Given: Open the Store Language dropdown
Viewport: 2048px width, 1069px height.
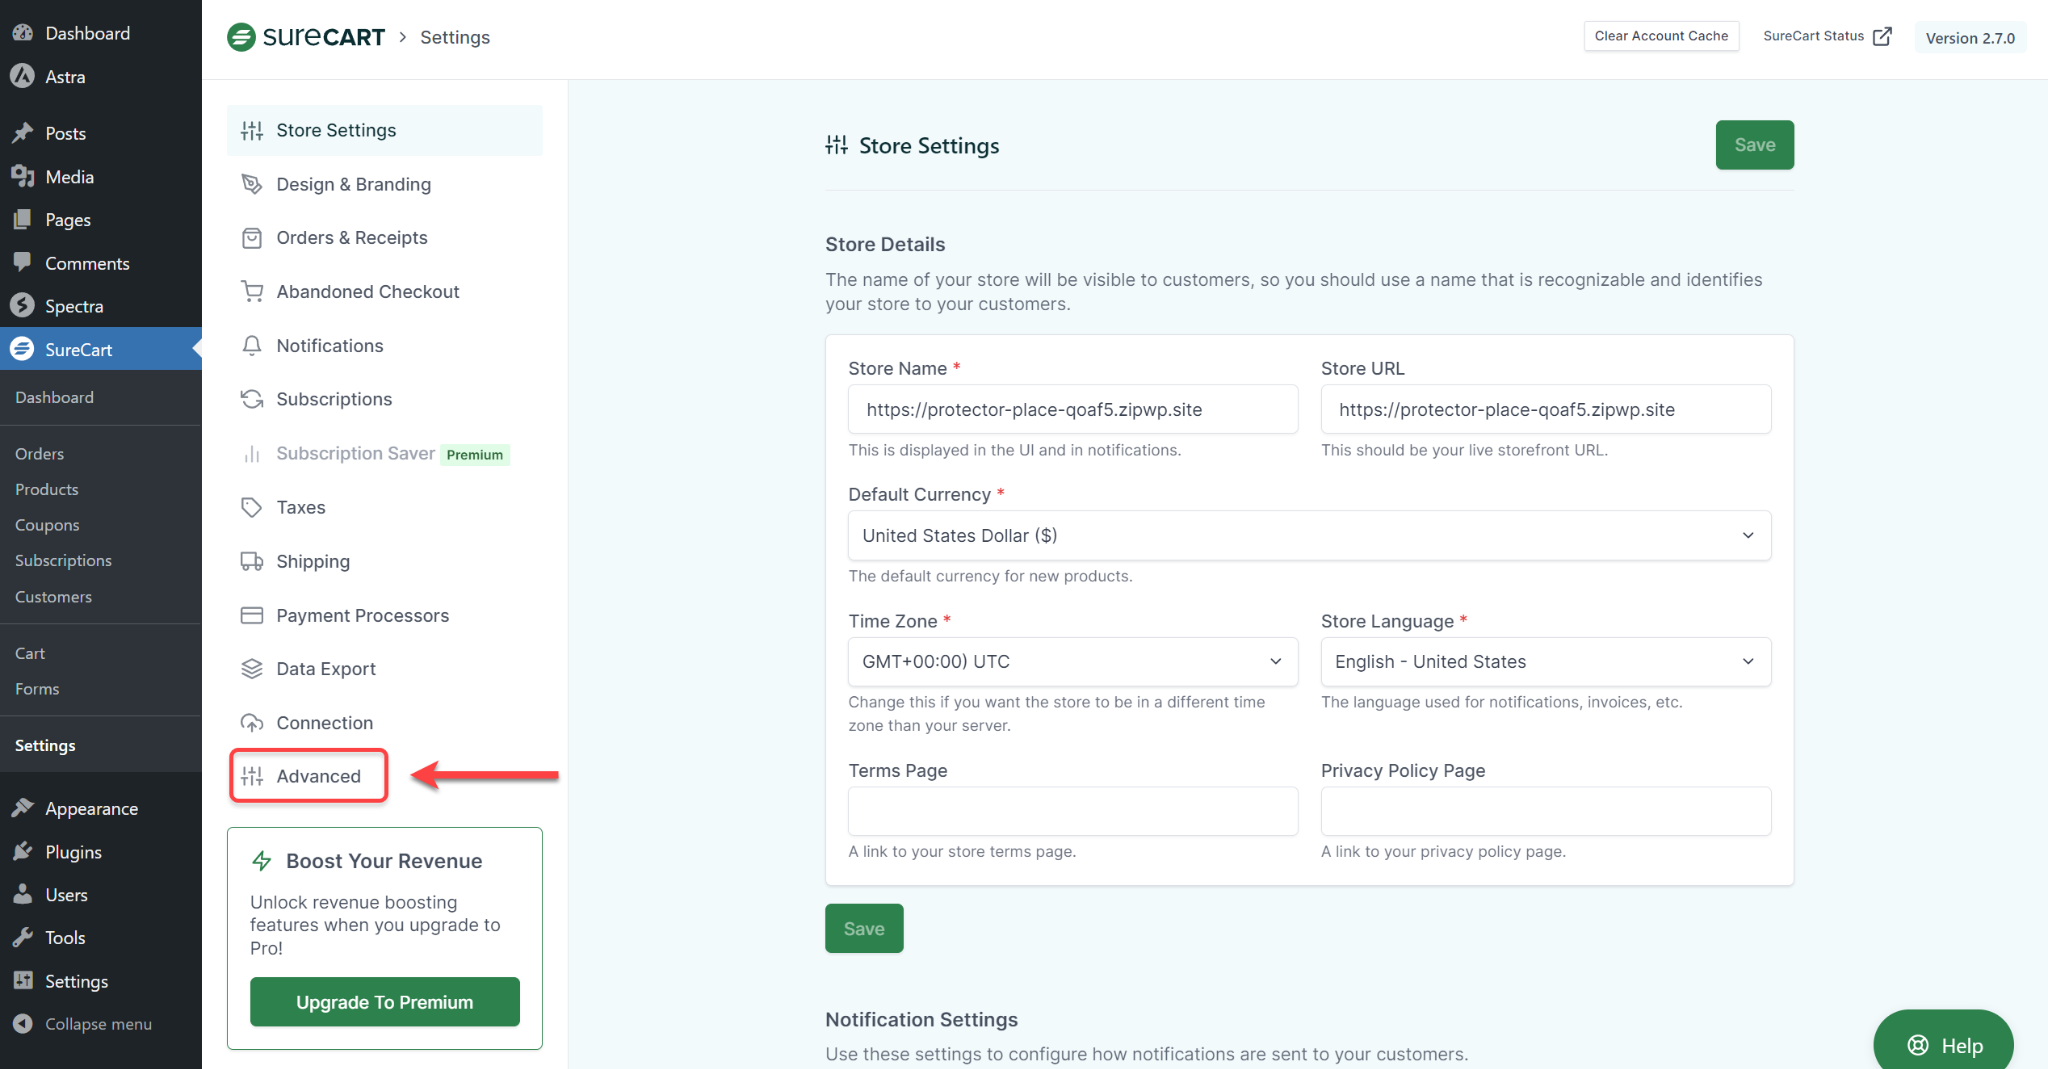Looking at the screenshot, I should tap(1544, 661).
